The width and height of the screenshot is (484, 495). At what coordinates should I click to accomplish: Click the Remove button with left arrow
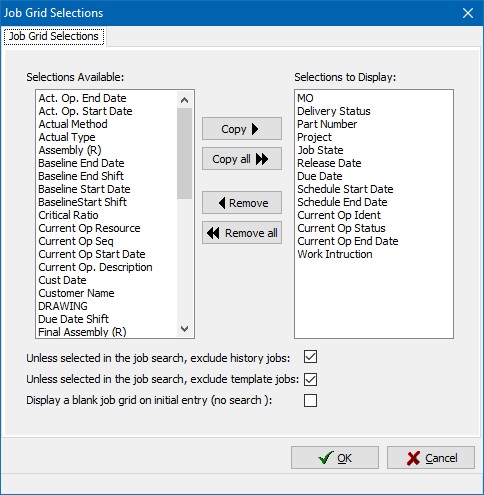[x=242, y=203]
